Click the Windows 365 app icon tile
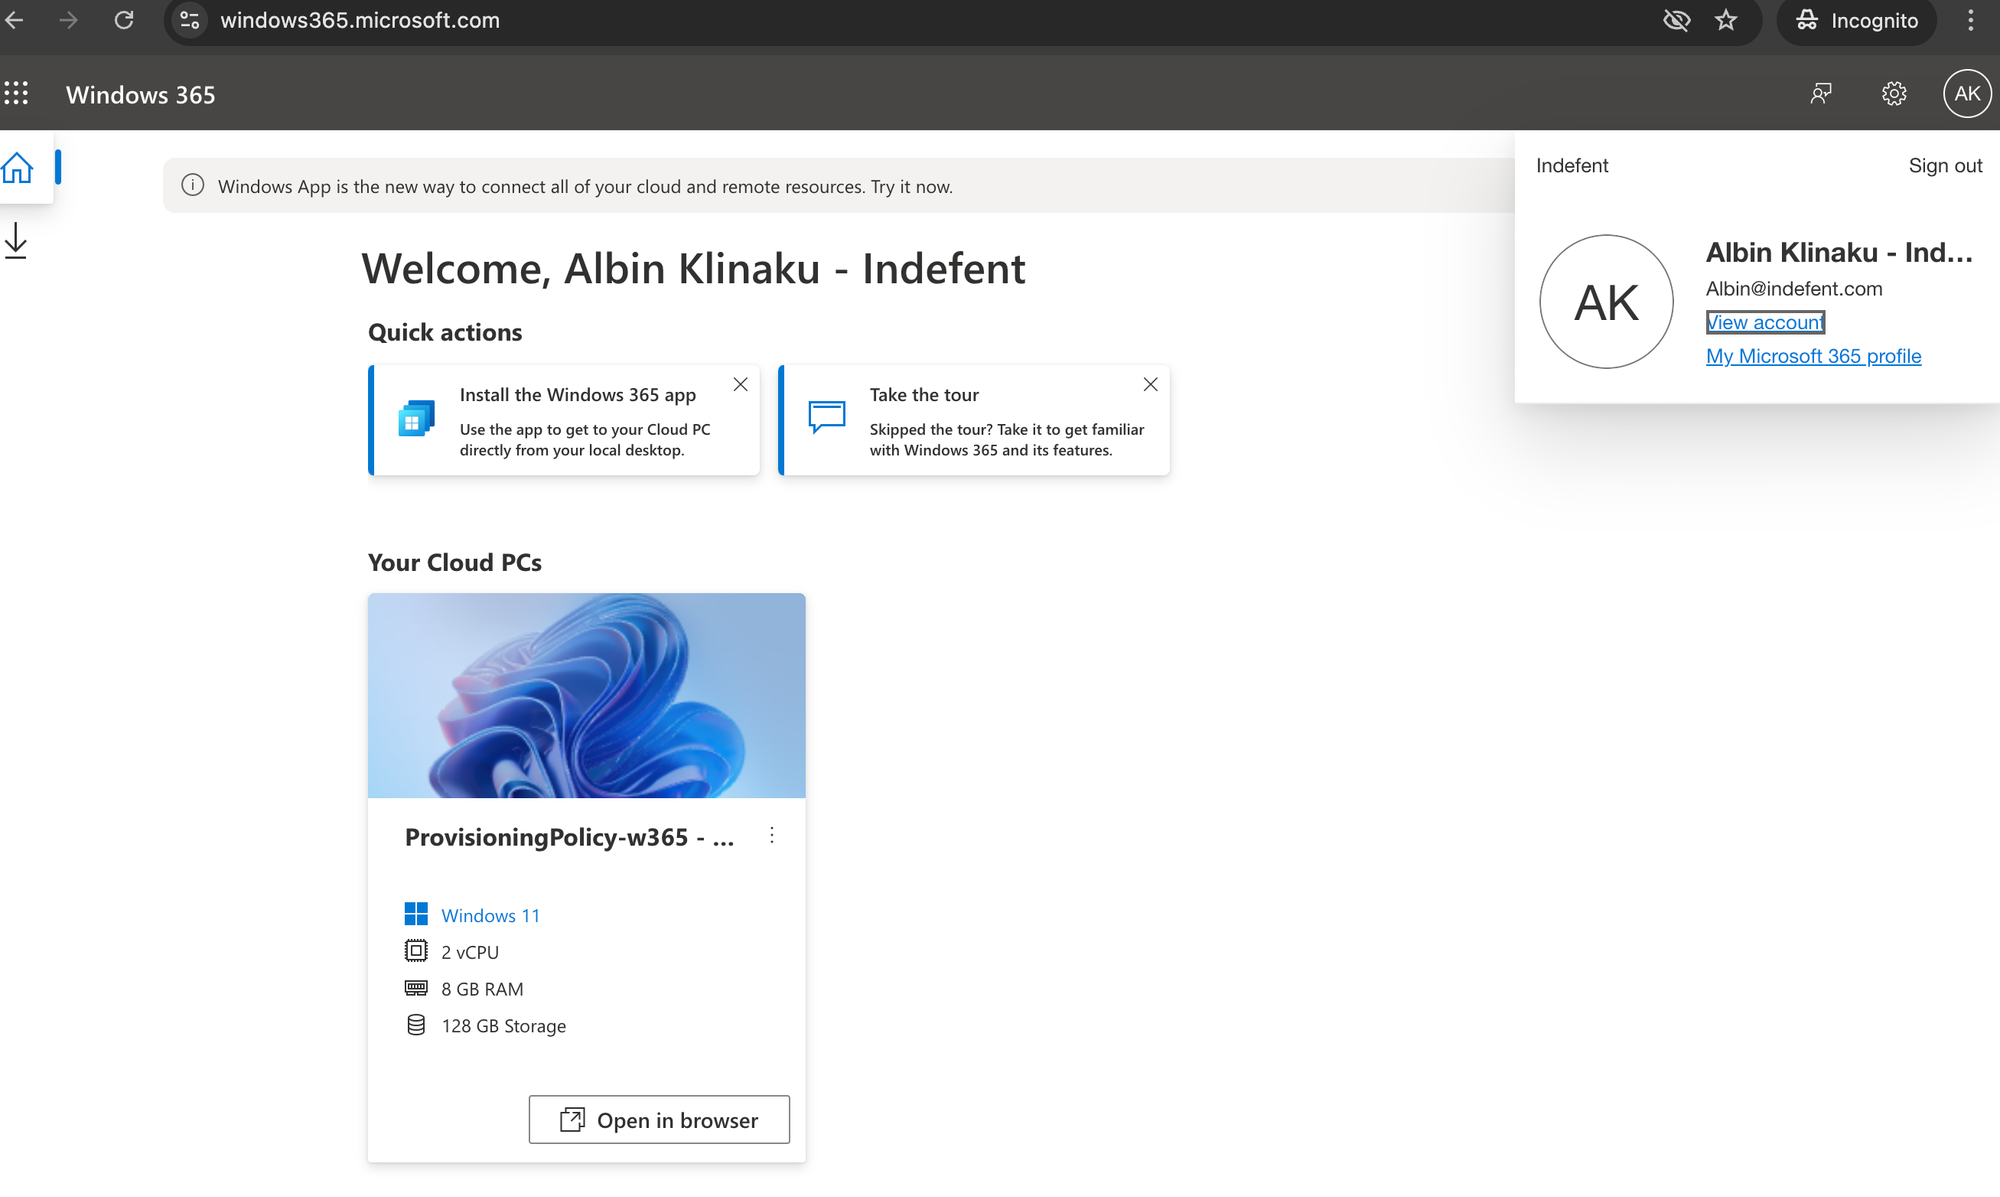Viewport: 2000px width, 1197px height. pyautogui.click(x=416, y=418)
